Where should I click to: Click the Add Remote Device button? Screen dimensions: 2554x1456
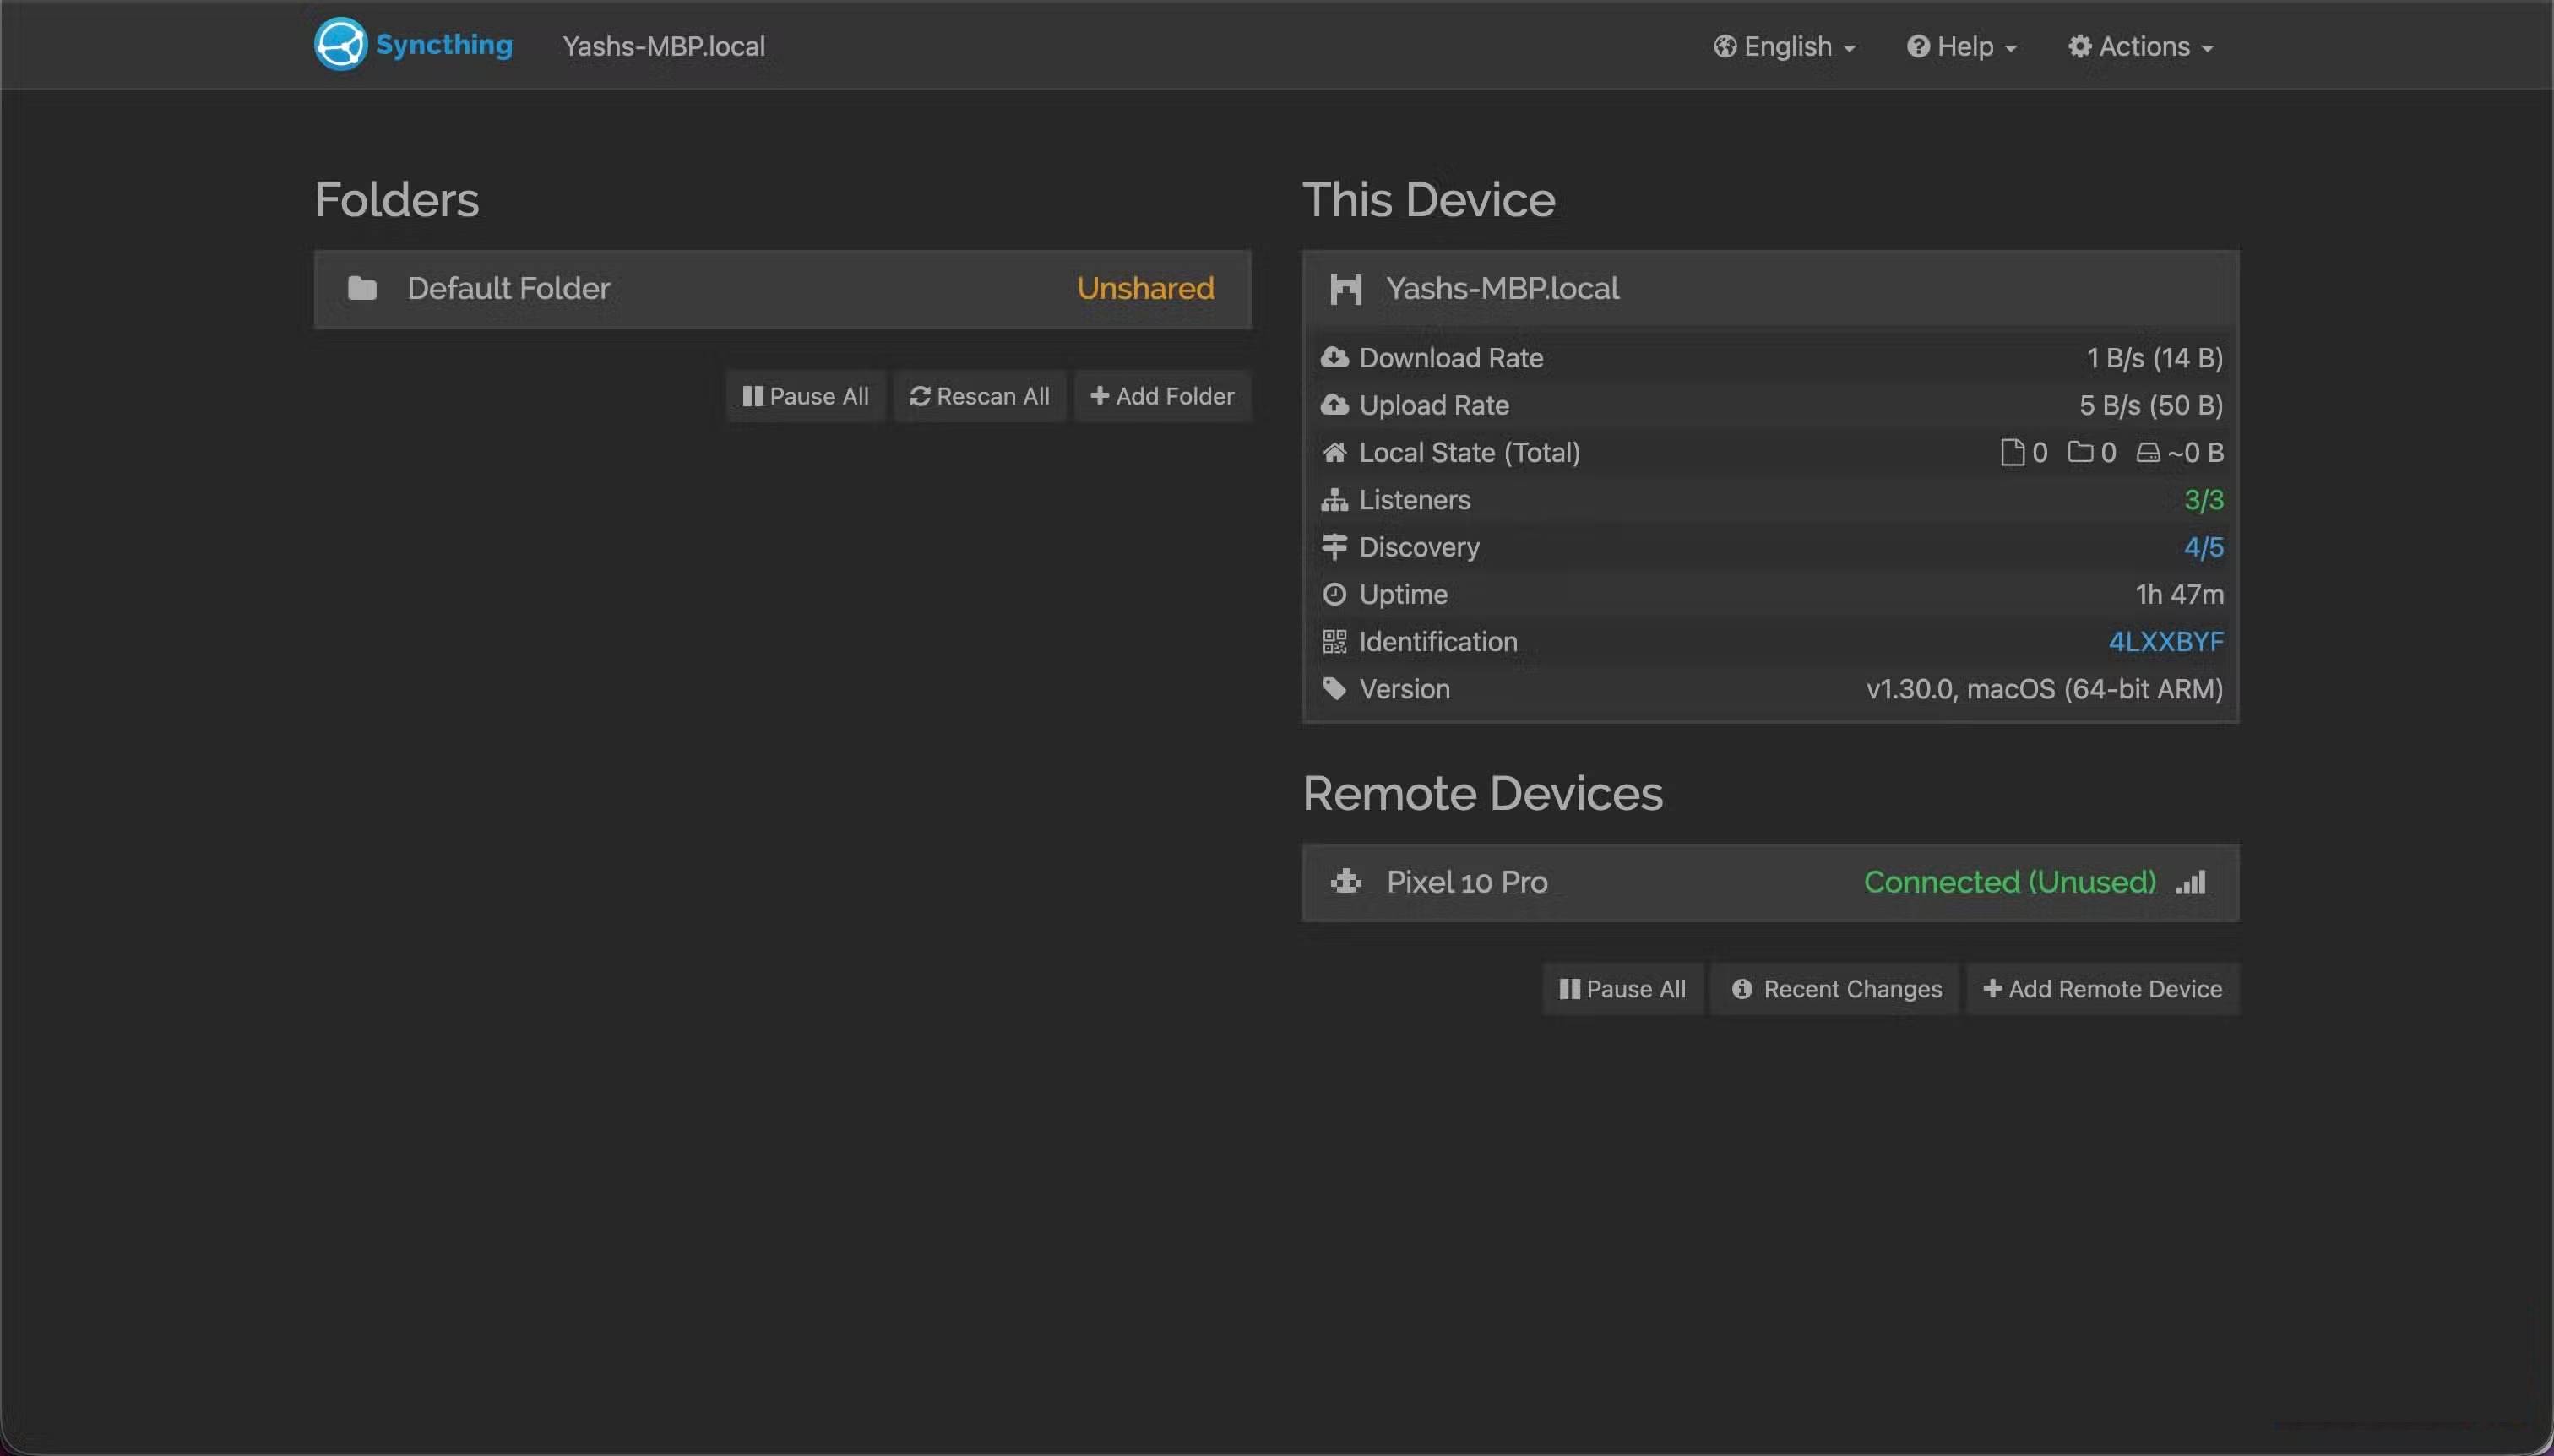2101,988
